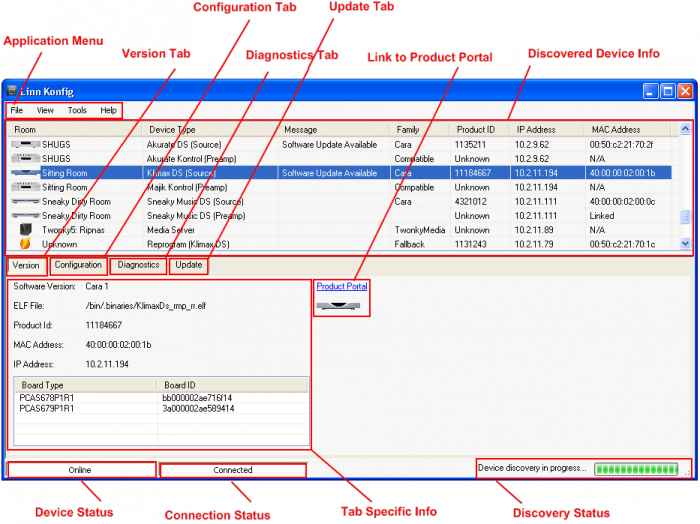Select the Sneaky Music DS (Preamp) cell

tap(196, 216)
